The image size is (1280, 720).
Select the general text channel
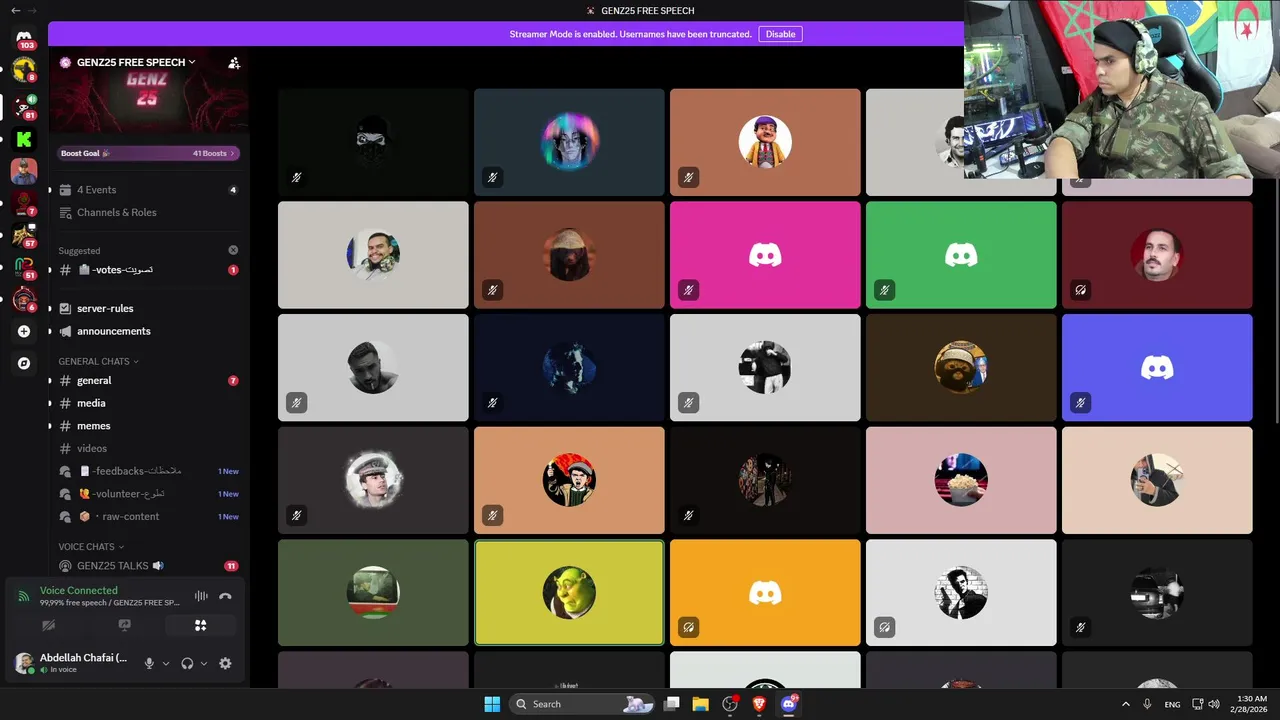[x=148, y=380]
